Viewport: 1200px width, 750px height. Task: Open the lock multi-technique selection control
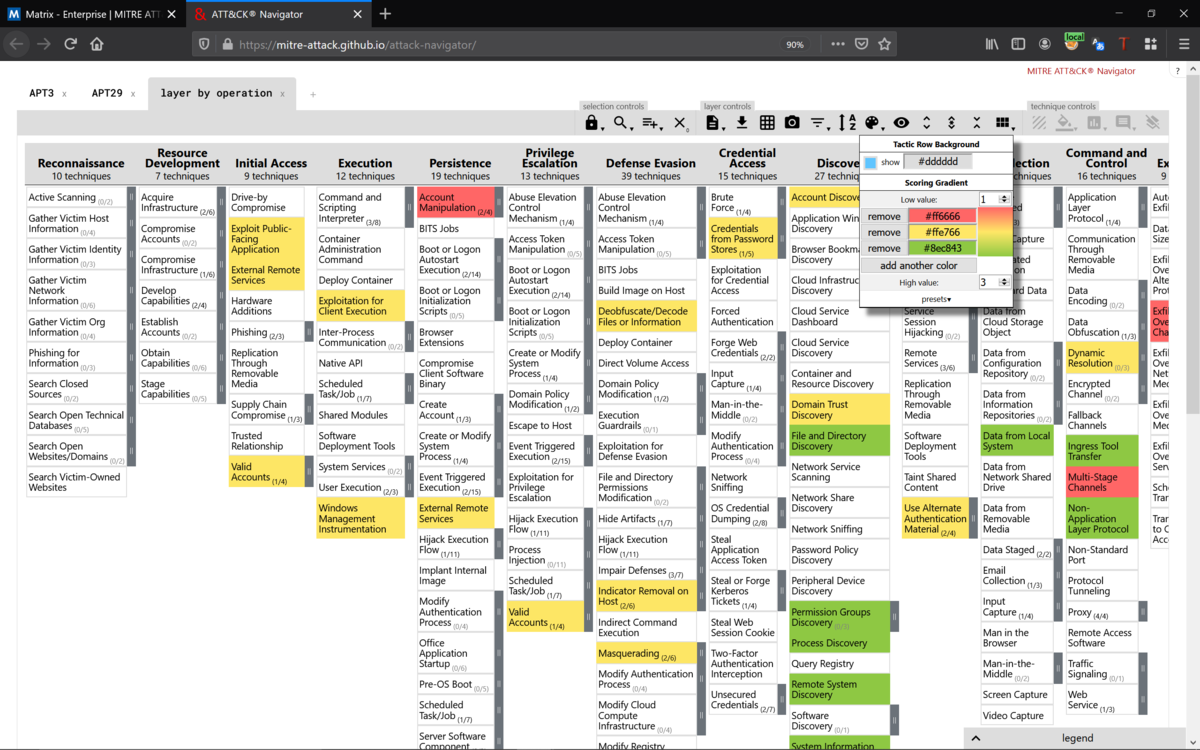(592, 123)
